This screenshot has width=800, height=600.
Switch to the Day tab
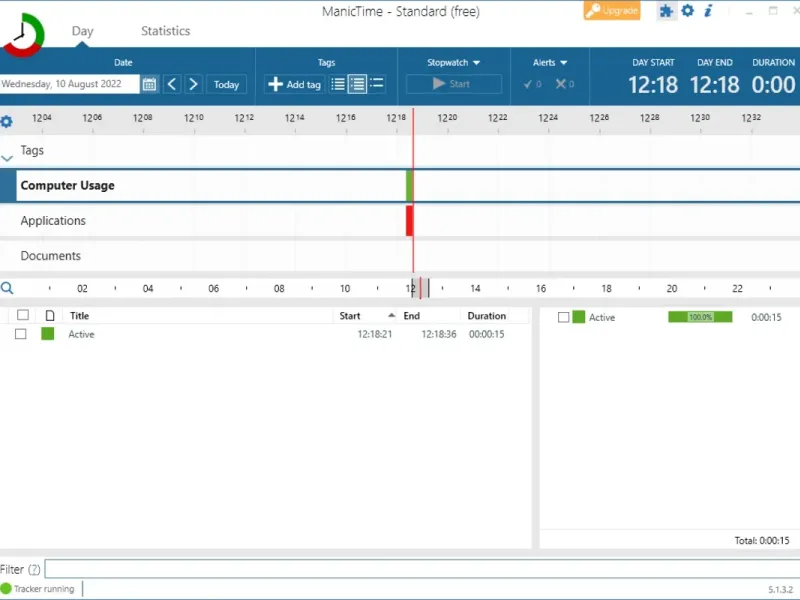(x=82, y=31)
